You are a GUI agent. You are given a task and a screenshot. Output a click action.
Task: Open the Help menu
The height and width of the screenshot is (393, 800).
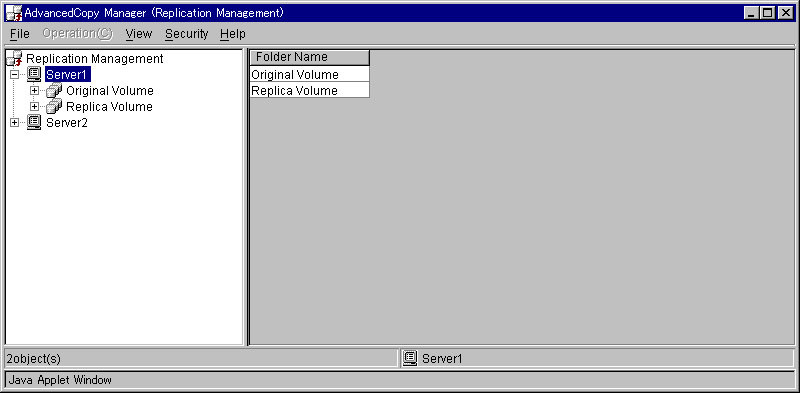pos(233,34)
